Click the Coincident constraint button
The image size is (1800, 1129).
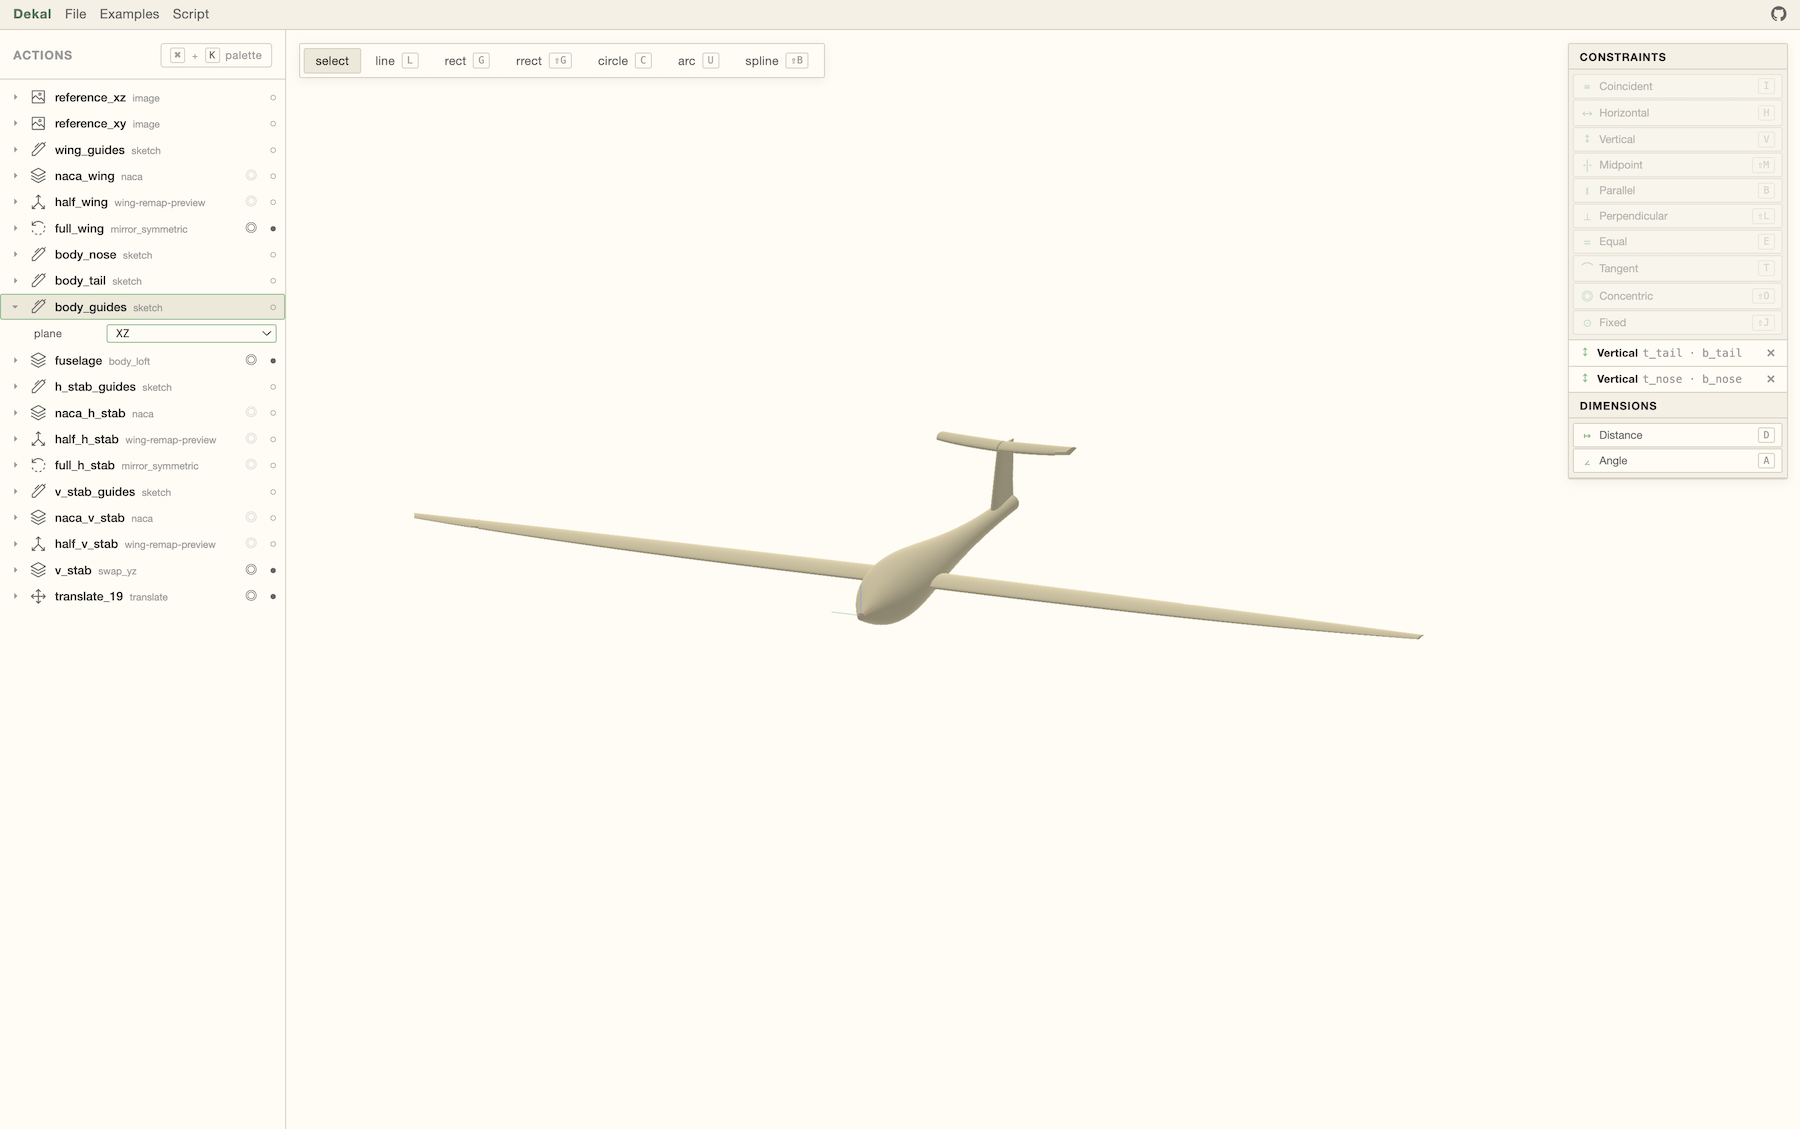[x=1678, y=86]
